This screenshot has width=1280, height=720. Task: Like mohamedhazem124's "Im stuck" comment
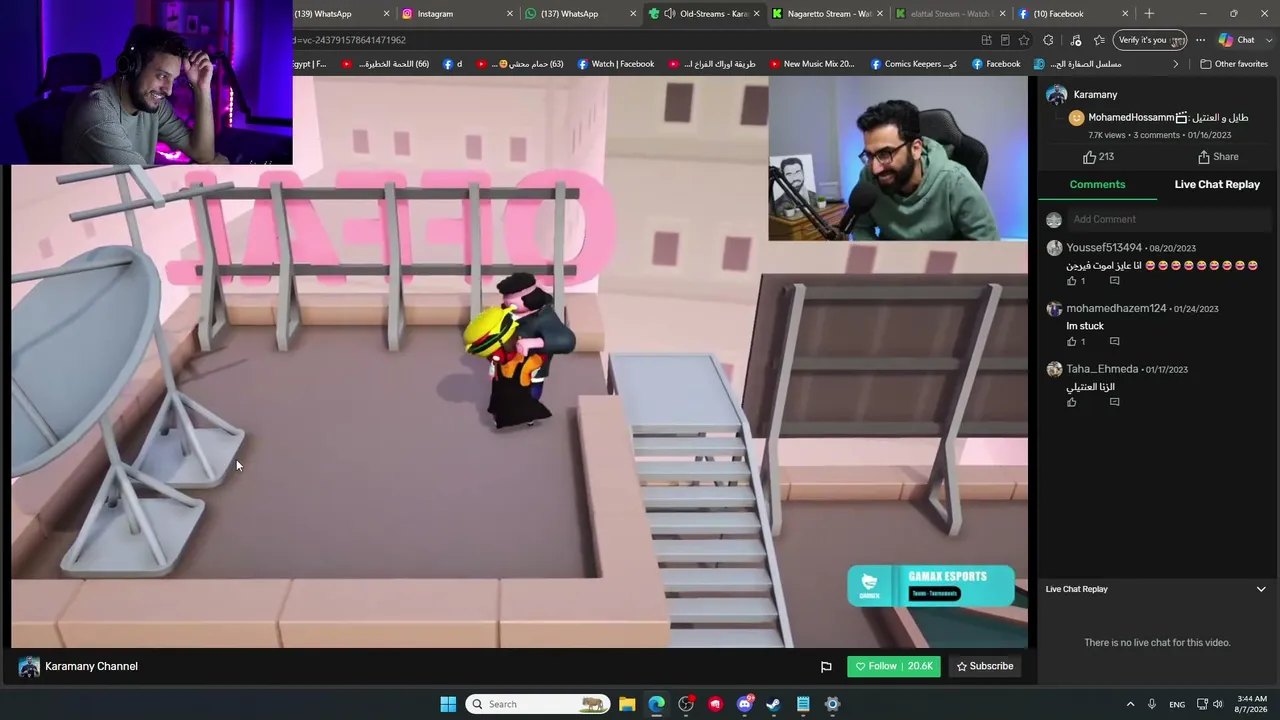(x=1072, y=342)
